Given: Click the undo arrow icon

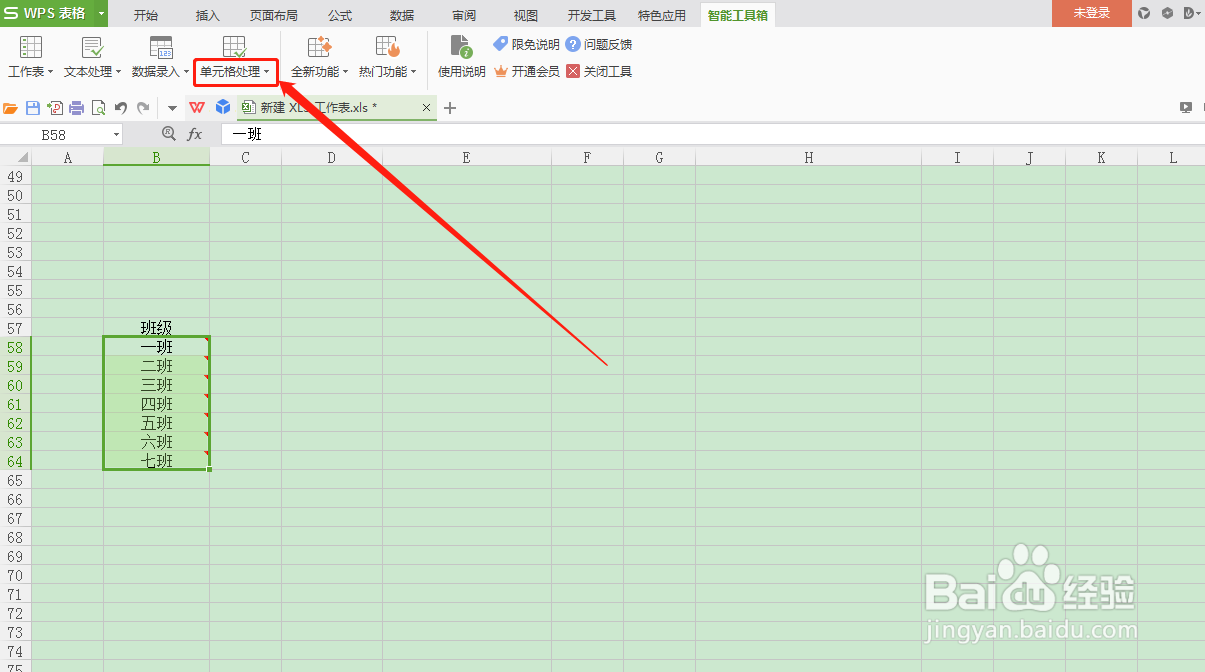Looking at the screenshot, I should [121, 108].
